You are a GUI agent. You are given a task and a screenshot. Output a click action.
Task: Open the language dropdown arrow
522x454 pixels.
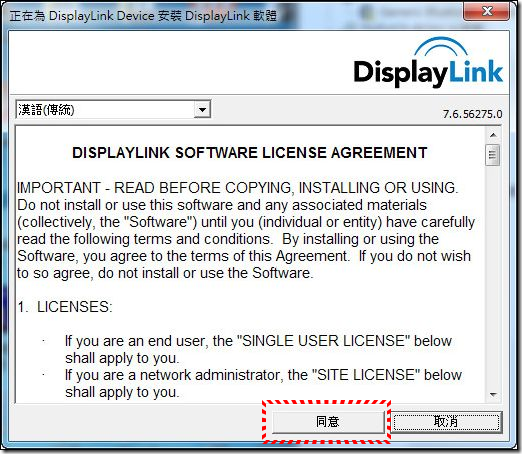(x=202, y=109)
